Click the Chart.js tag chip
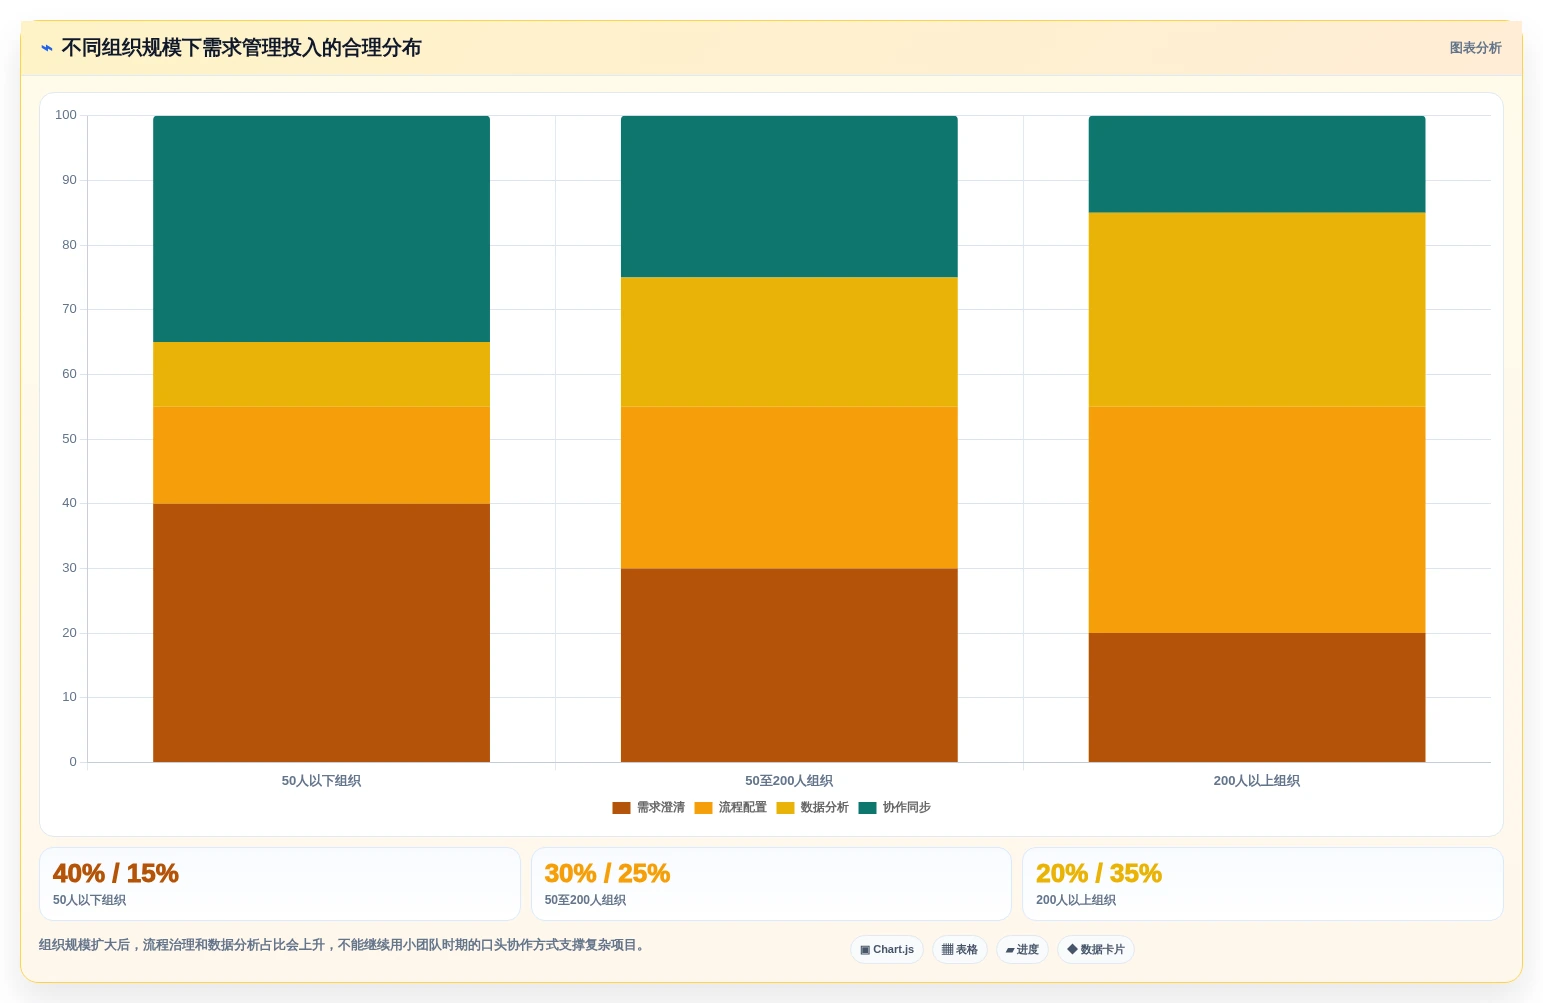Viewport: 1543px width, 1003px height. [887, 950]
